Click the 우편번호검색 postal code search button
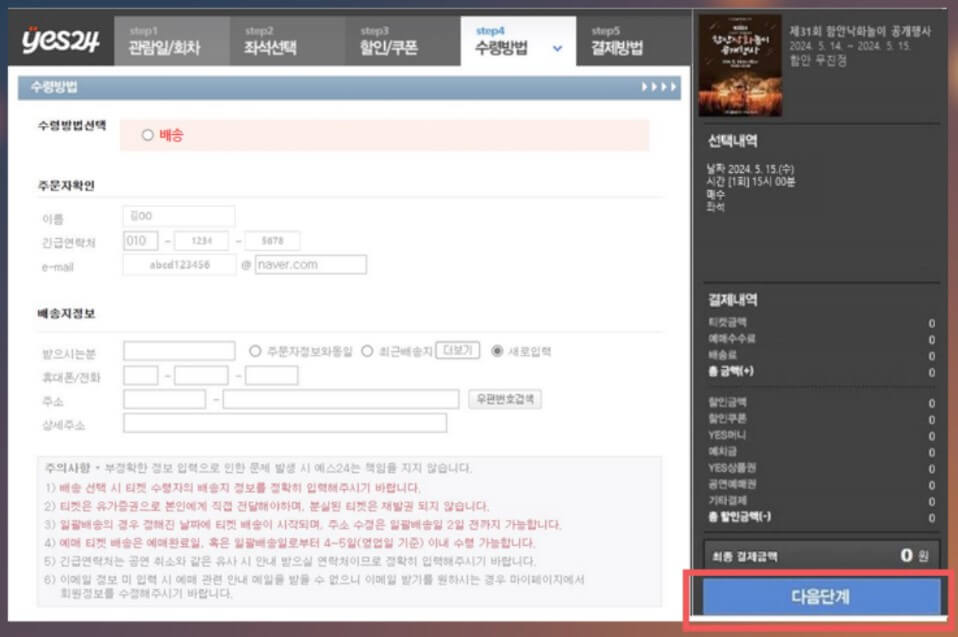The image size is (958, 637). 504,397
